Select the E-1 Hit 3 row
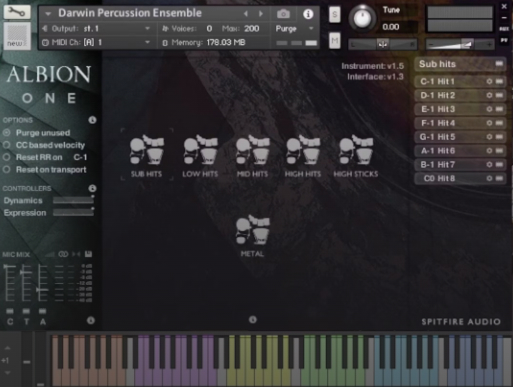The image size is (513, 387). 460,109
